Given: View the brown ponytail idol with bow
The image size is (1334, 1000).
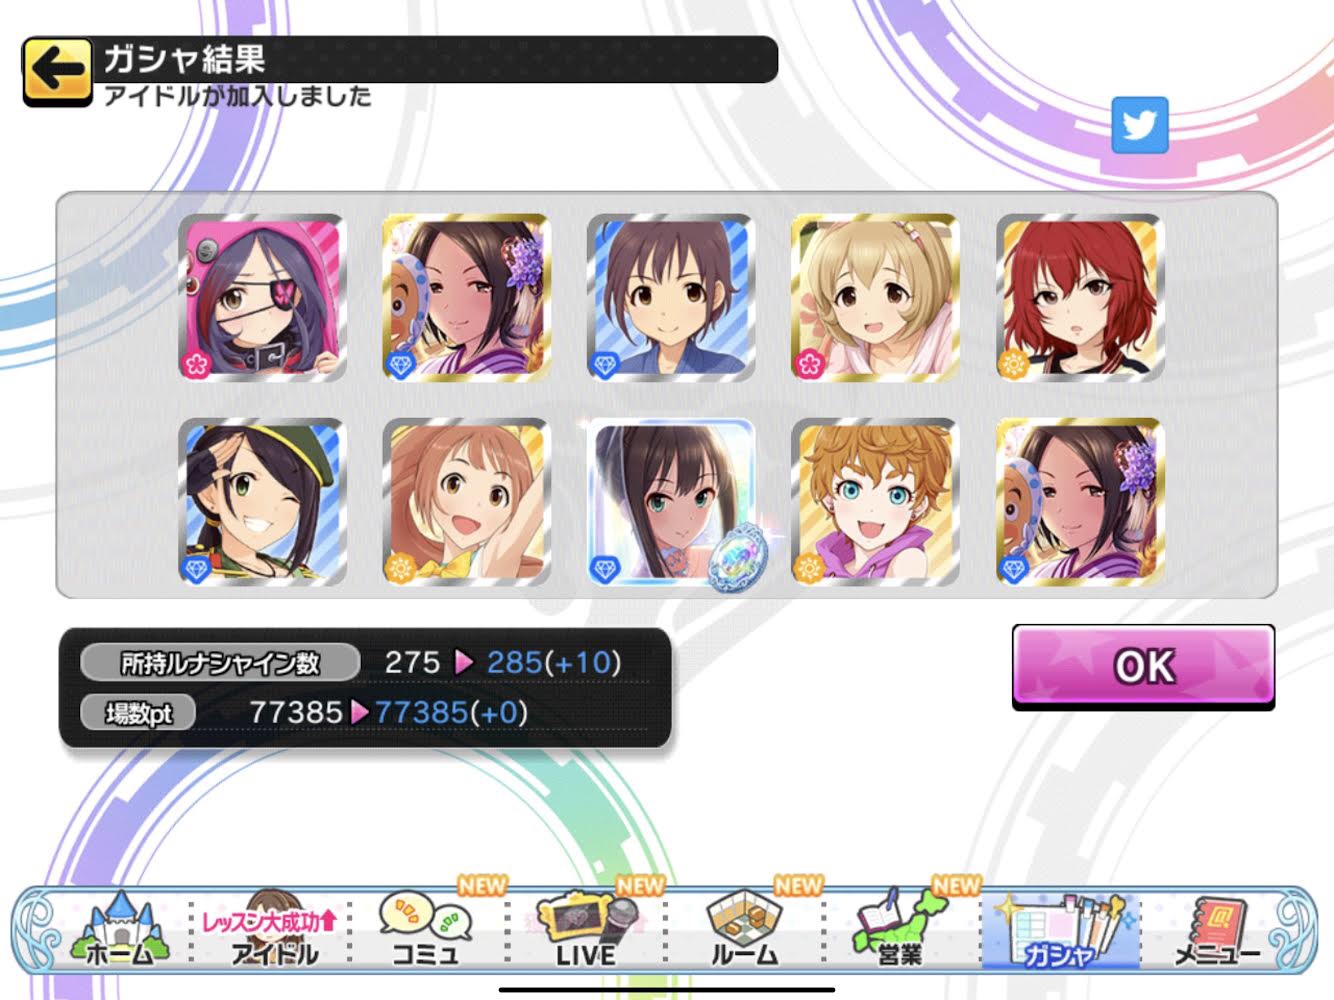Looking at the screenshot, I should 466,502.
